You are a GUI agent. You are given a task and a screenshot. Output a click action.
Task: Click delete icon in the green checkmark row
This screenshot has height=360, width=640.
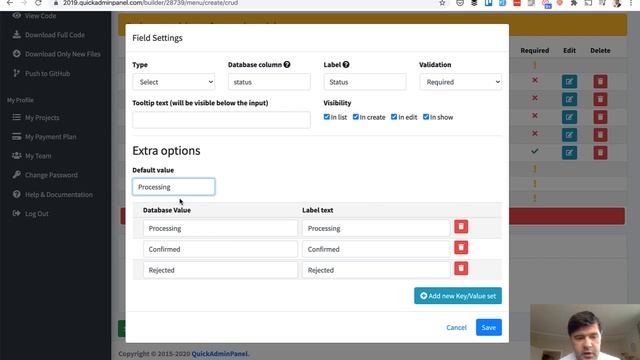(x=600, y=153)
